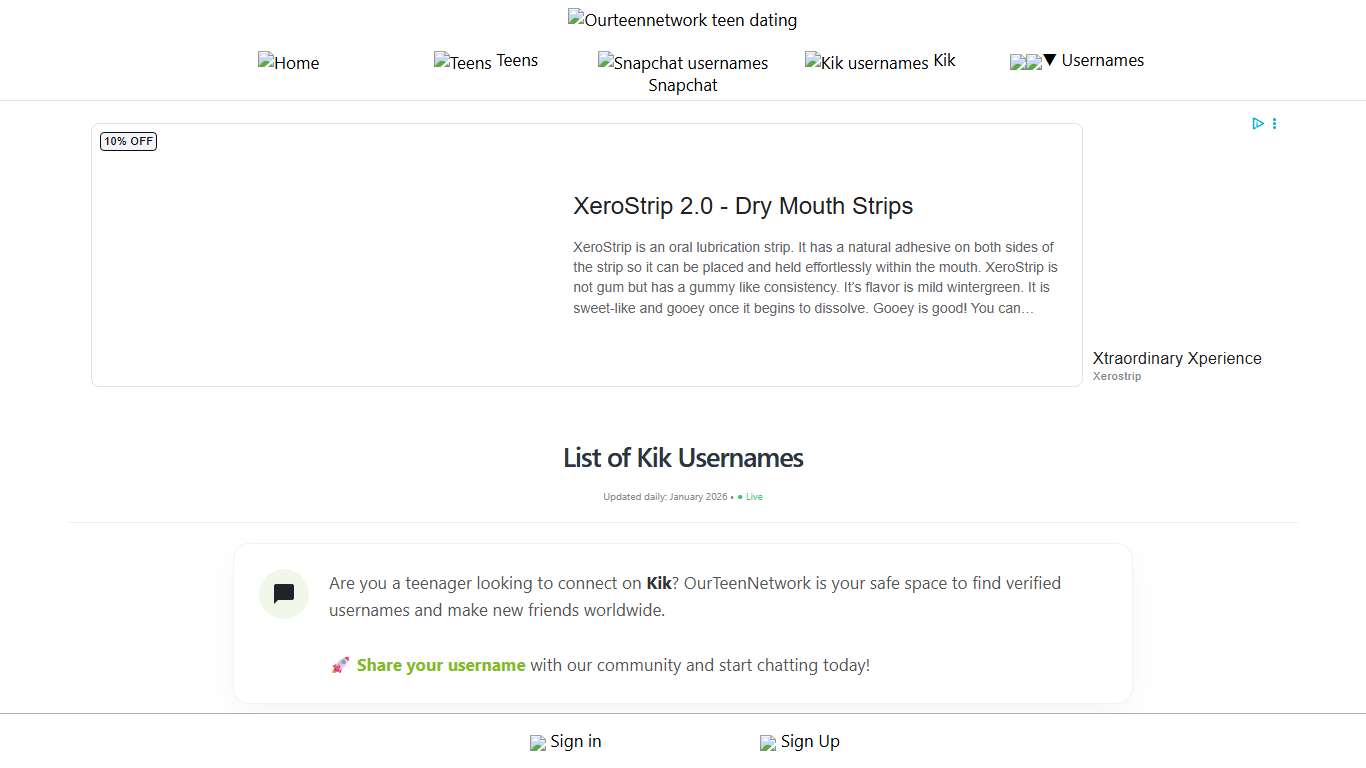
Task: Open the AdChoices icon on the ad
Action: [x=1258, y=123]
